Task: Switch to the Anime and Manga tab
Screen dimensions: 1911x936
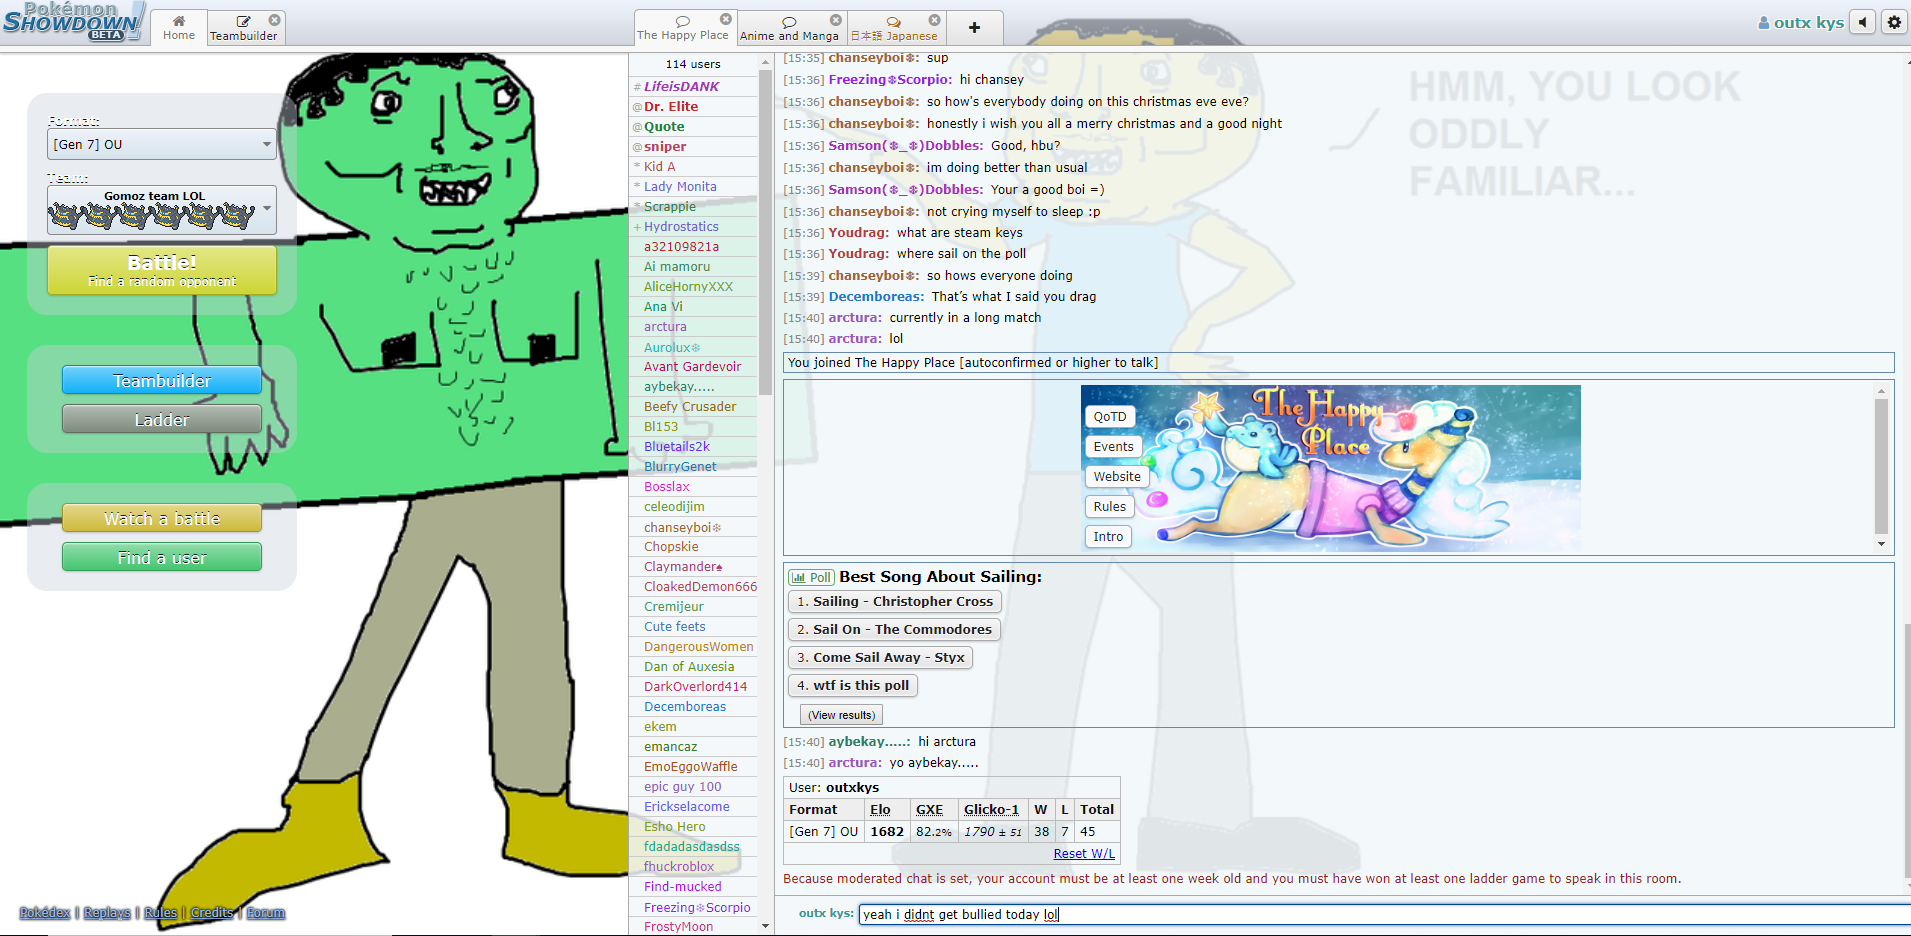Action: tap(790, 28)
